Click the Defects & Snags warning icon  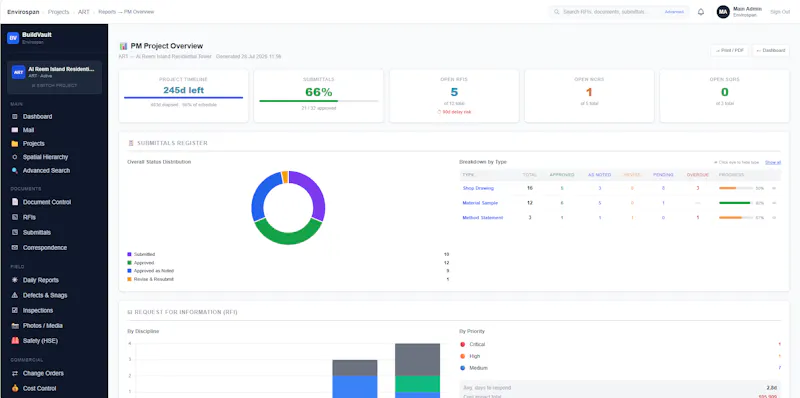[14, 295]
